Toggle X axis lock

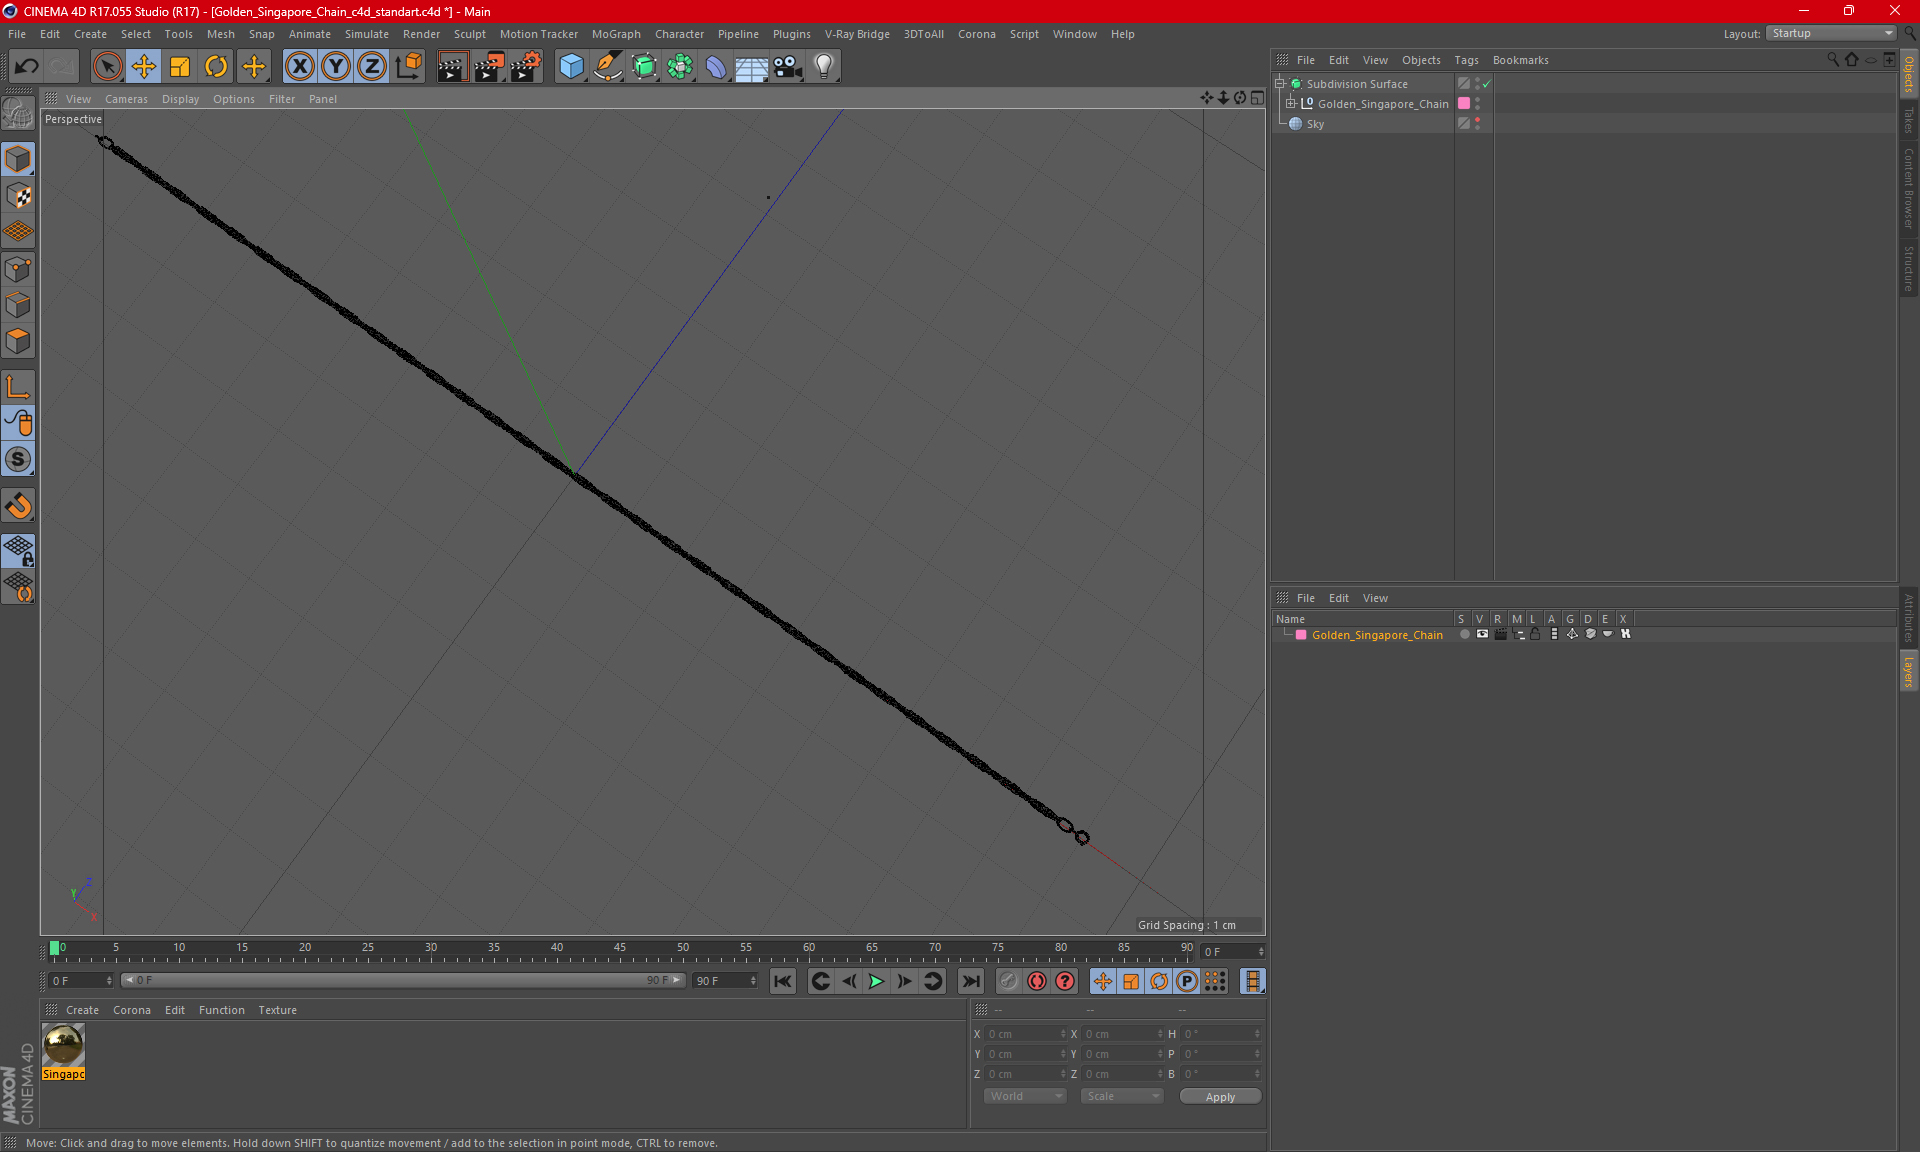pyautogui.click(x=299, y=67)
